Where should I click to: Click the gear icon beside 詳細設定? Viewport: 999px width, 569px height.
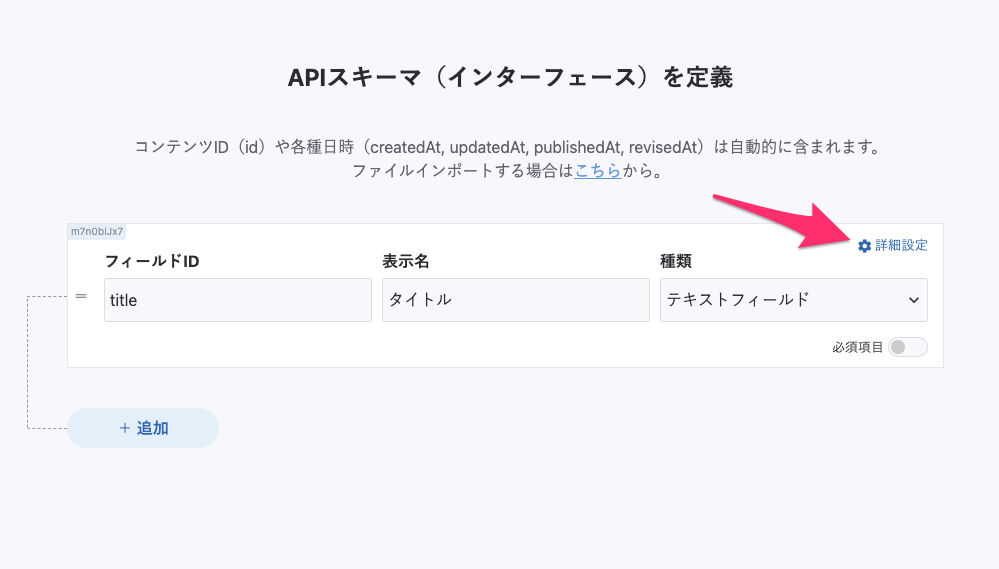865,246
